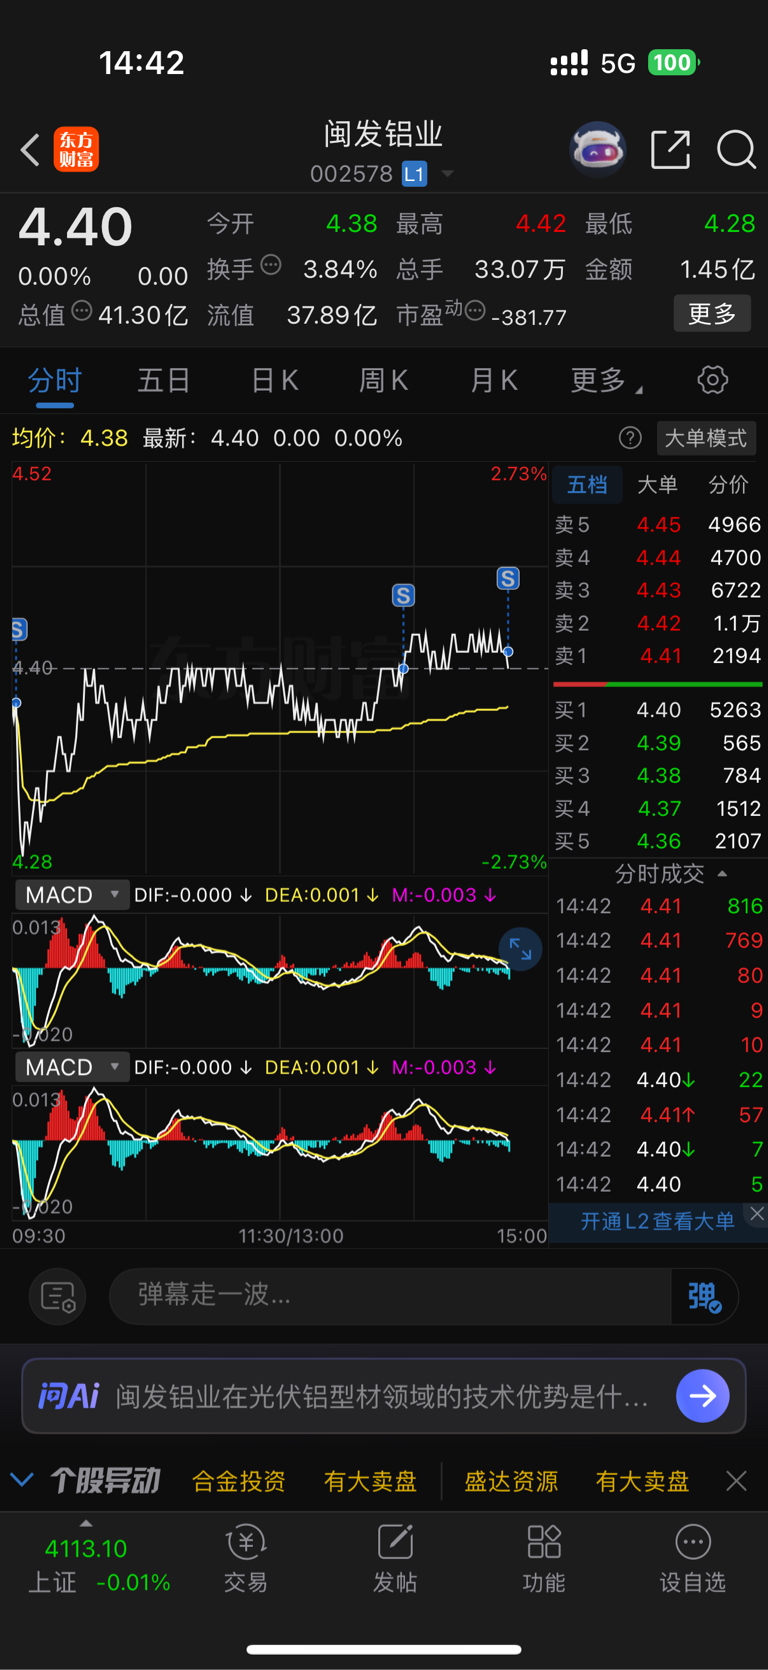Tap 买5 price 4.36 row

pyautogui.click(x=658, y=841)
